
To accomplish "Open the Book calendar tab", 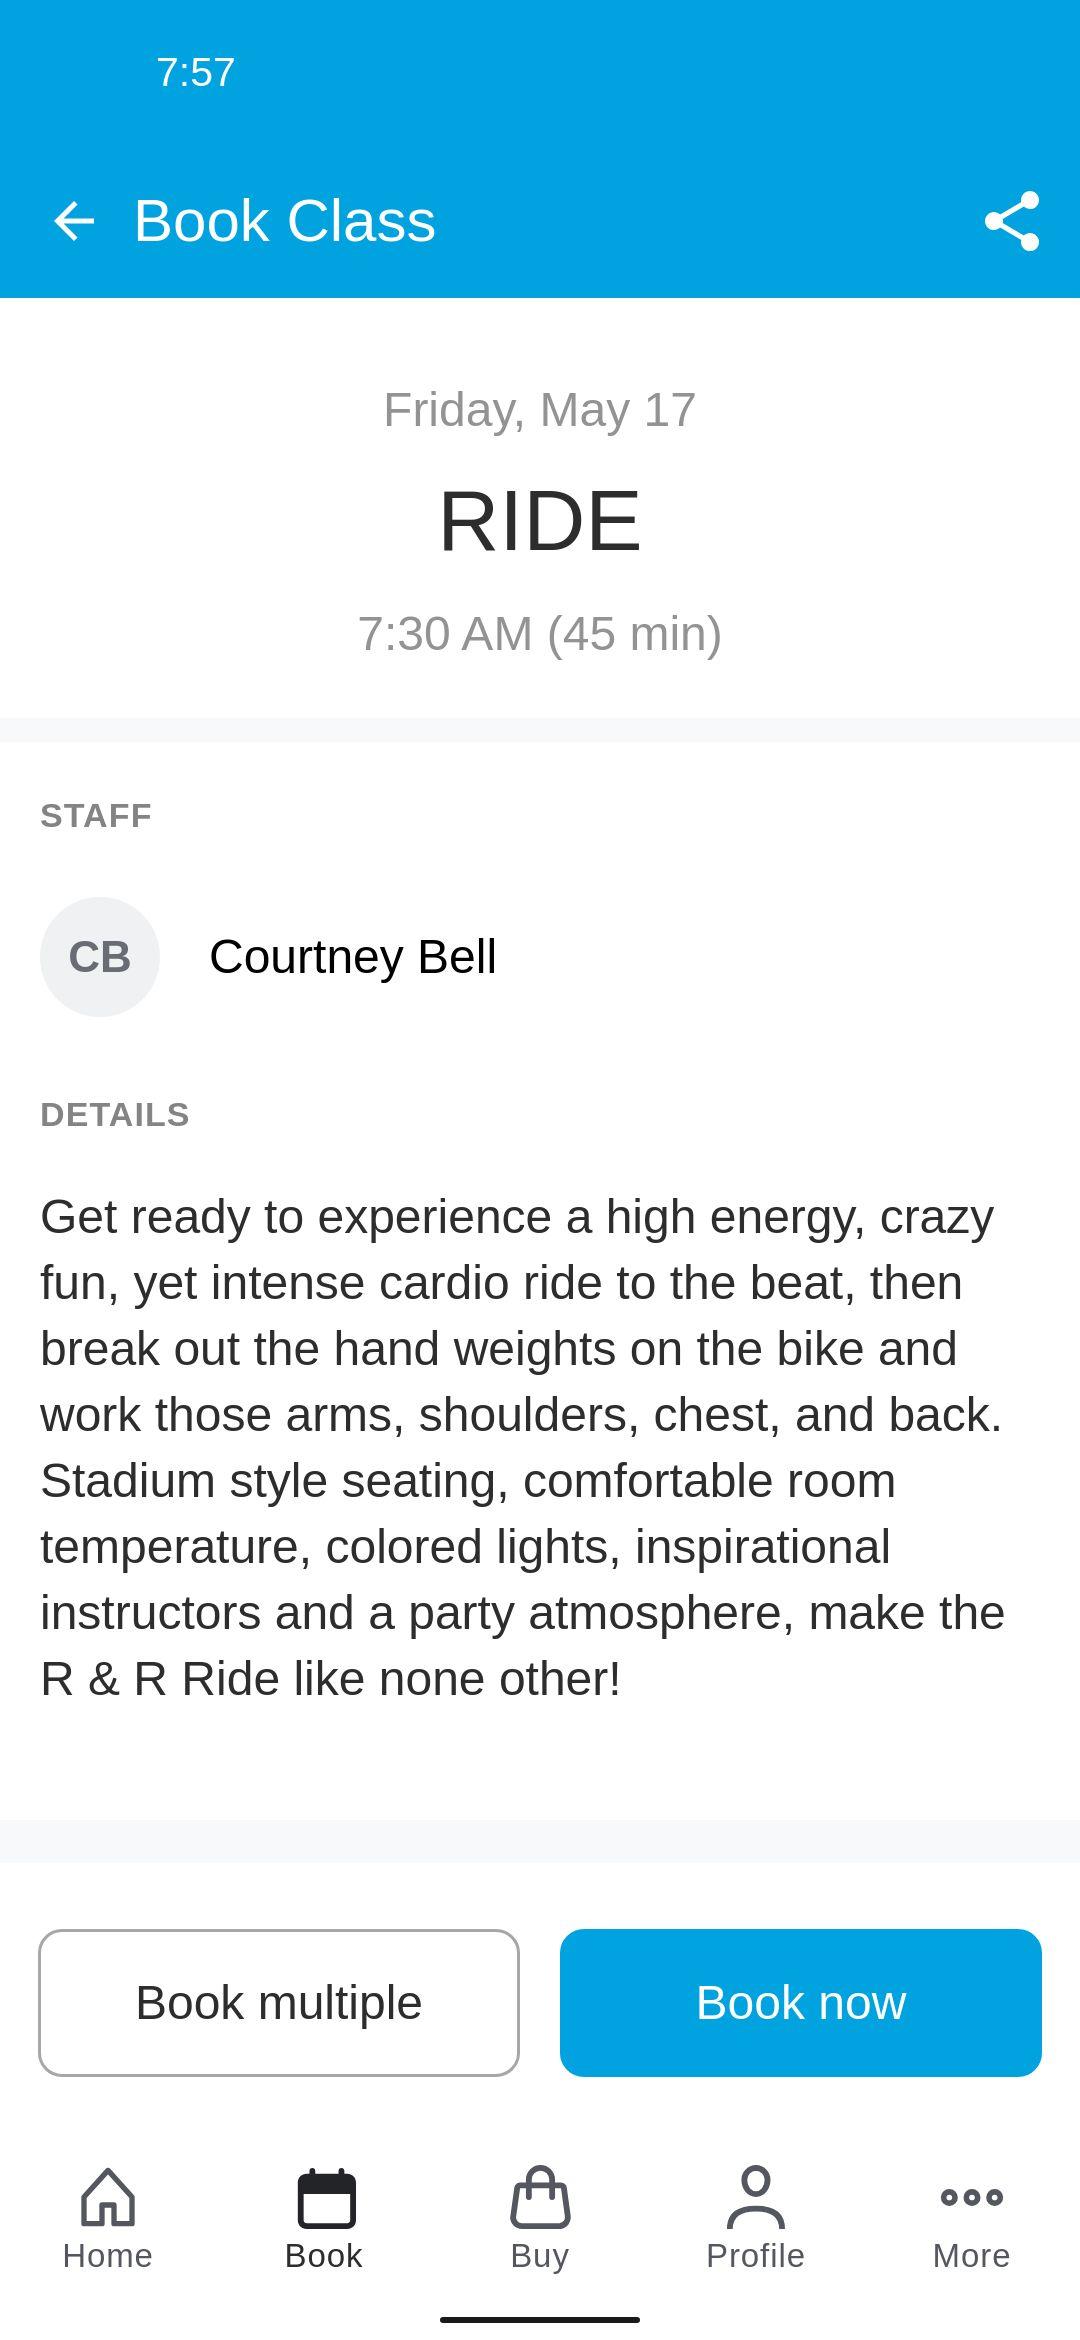I will point(324,2217).
